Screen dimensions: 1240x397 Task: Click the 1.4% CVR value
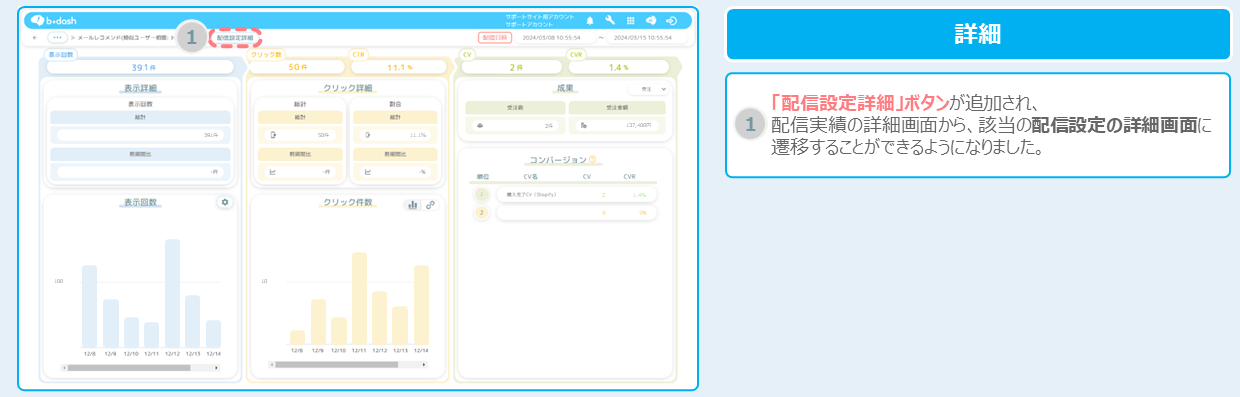click(x=619, y=67)
